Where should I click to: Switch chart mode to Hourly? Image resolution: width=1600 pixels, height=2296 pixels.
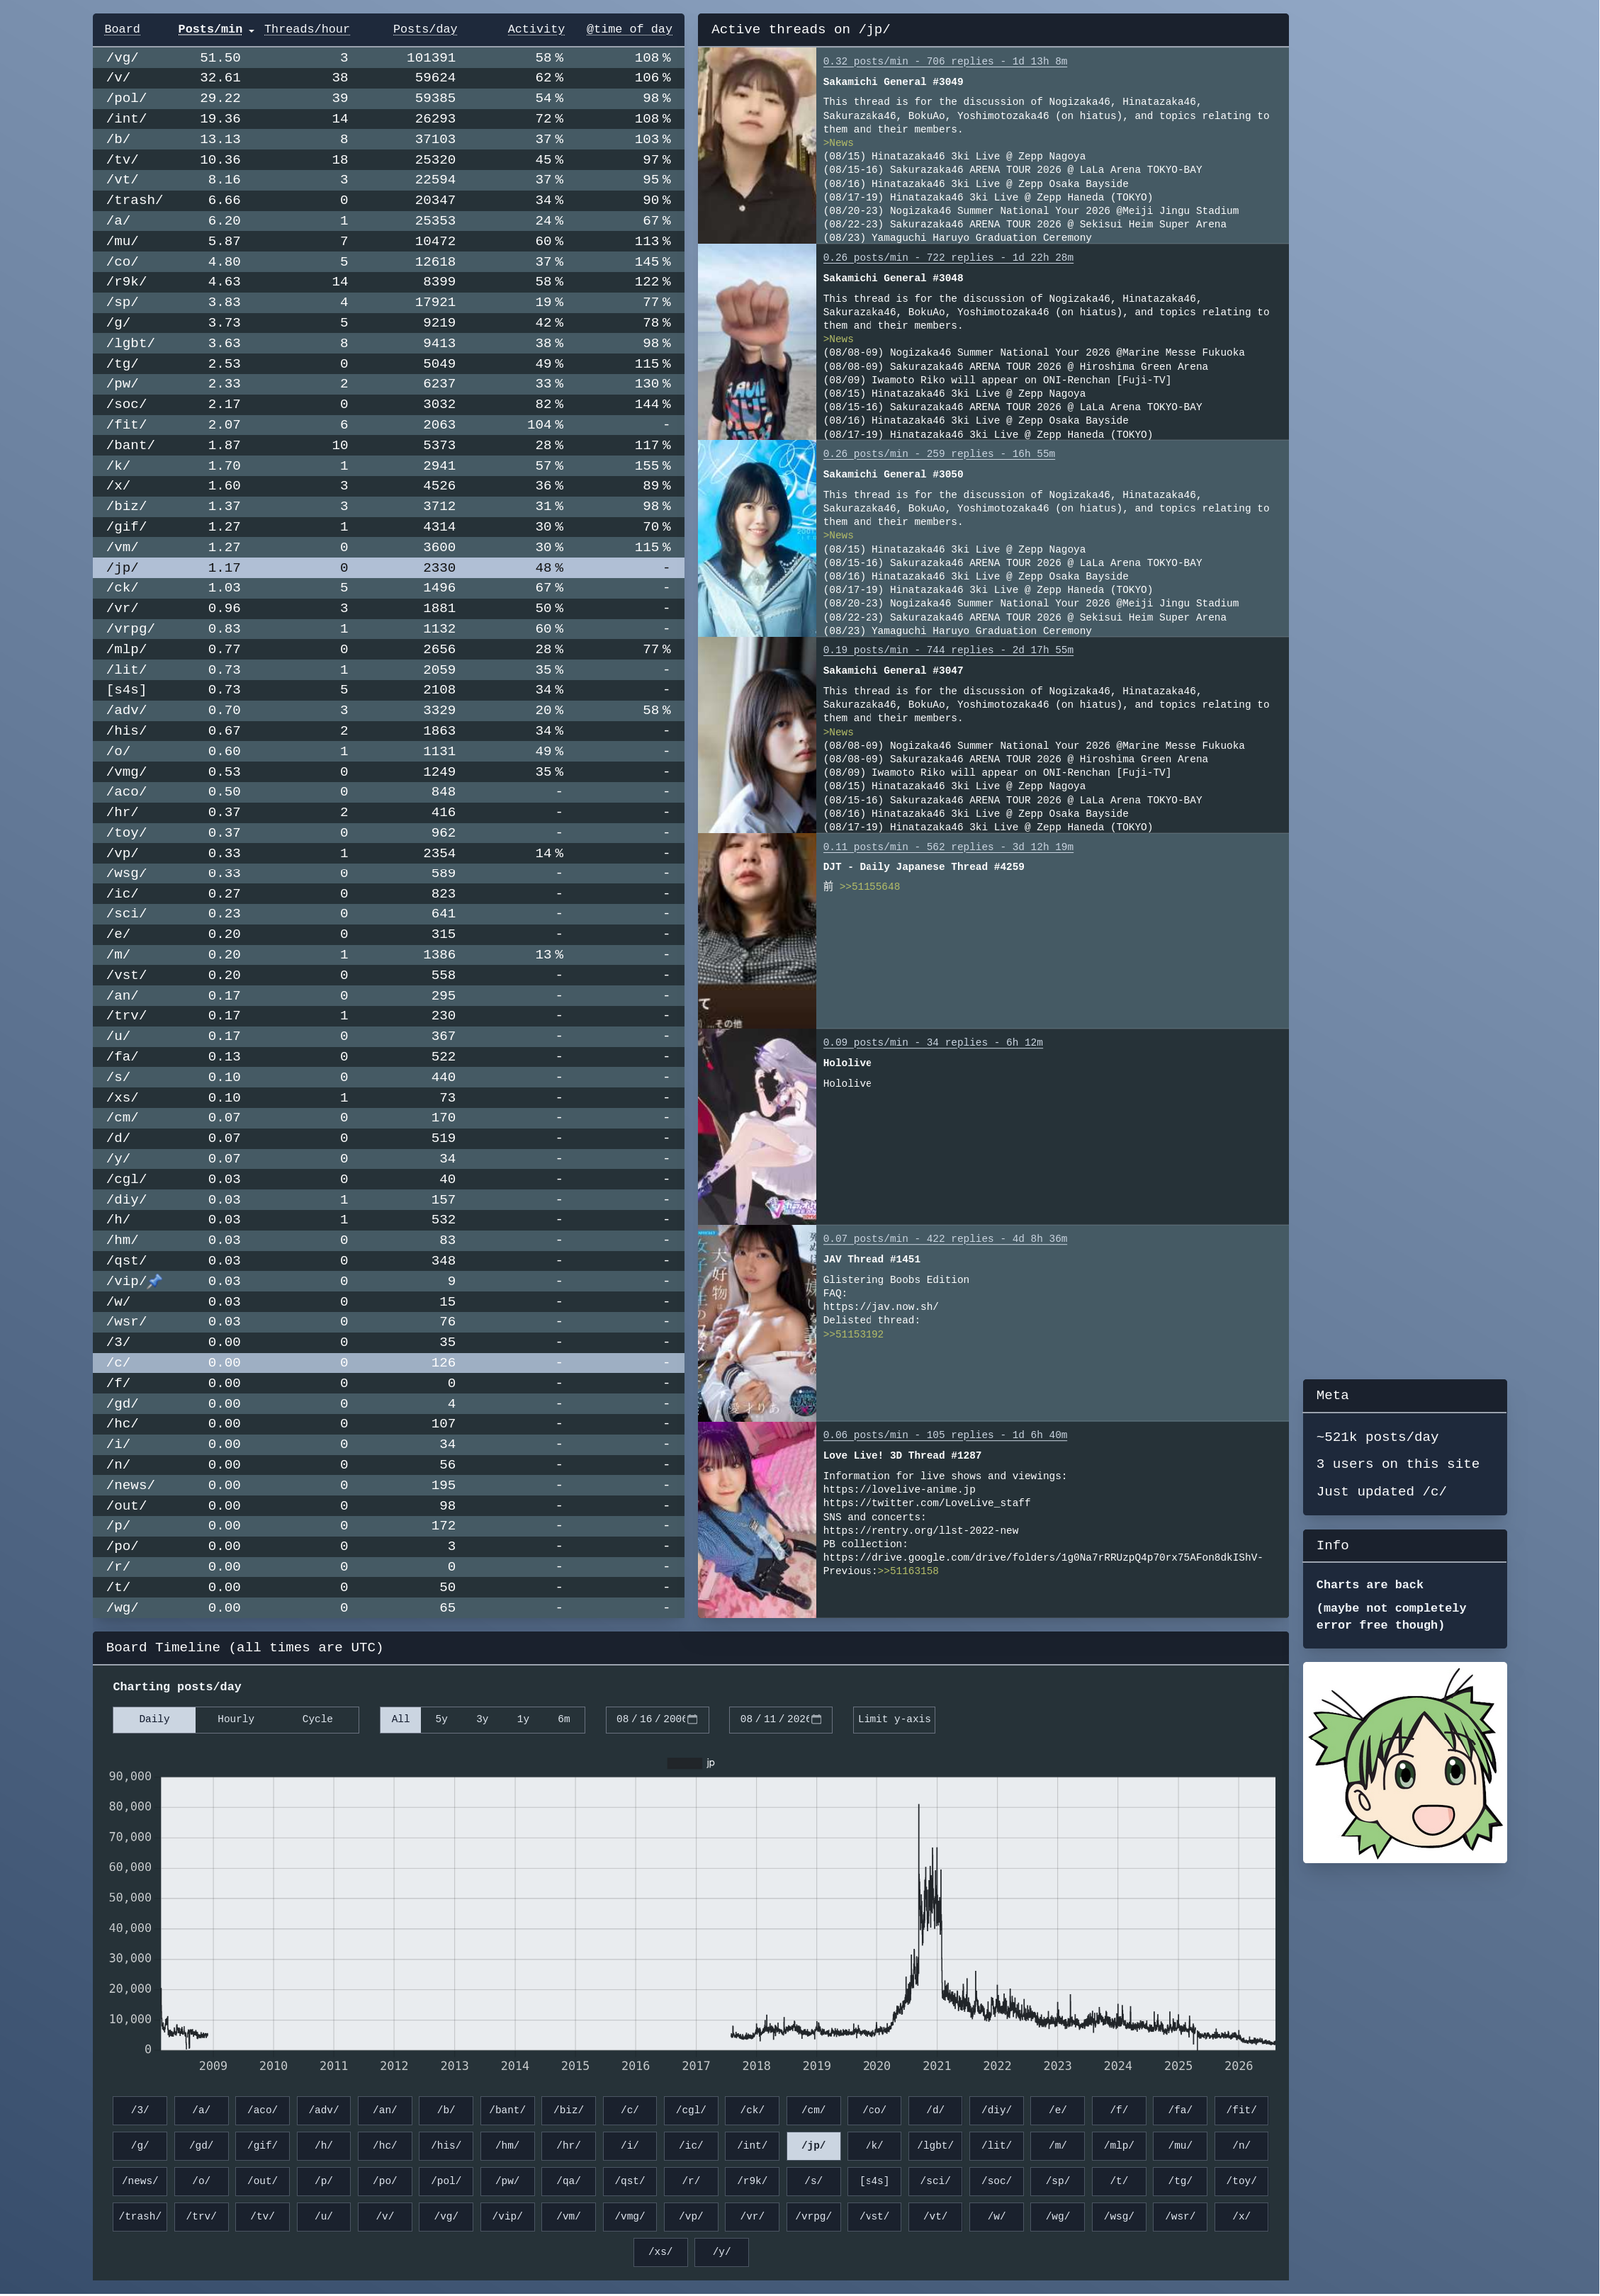click(x=236, y=1719)
